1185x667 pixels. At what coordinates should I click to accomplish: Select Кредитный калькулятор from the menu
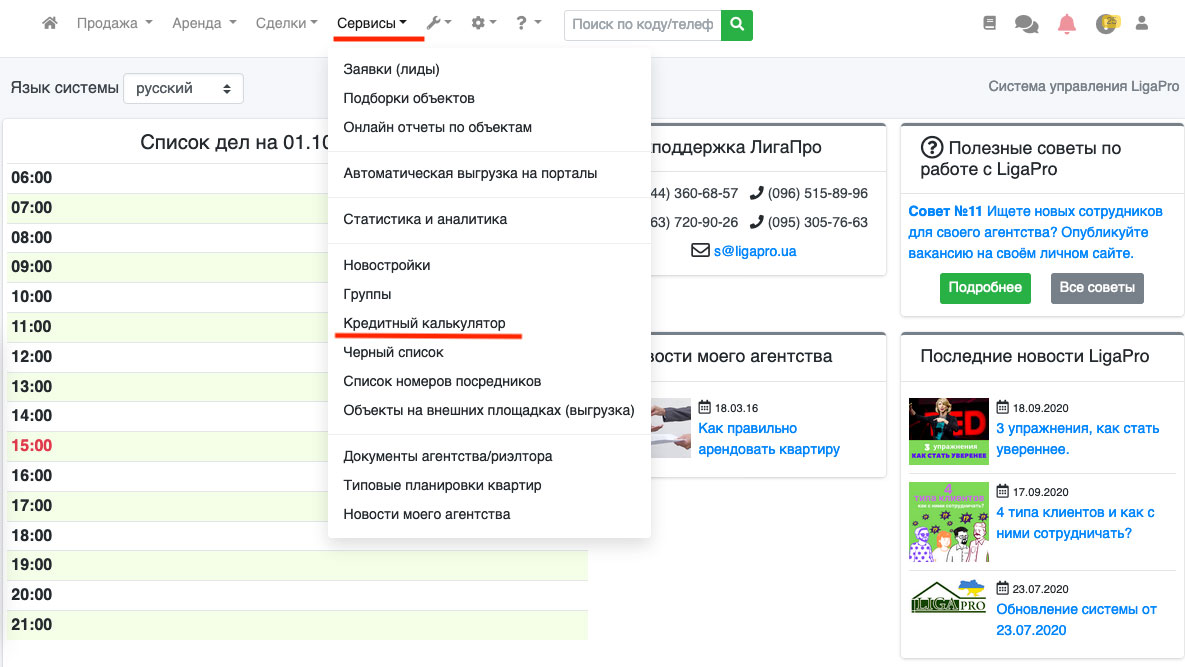(424, 324)
